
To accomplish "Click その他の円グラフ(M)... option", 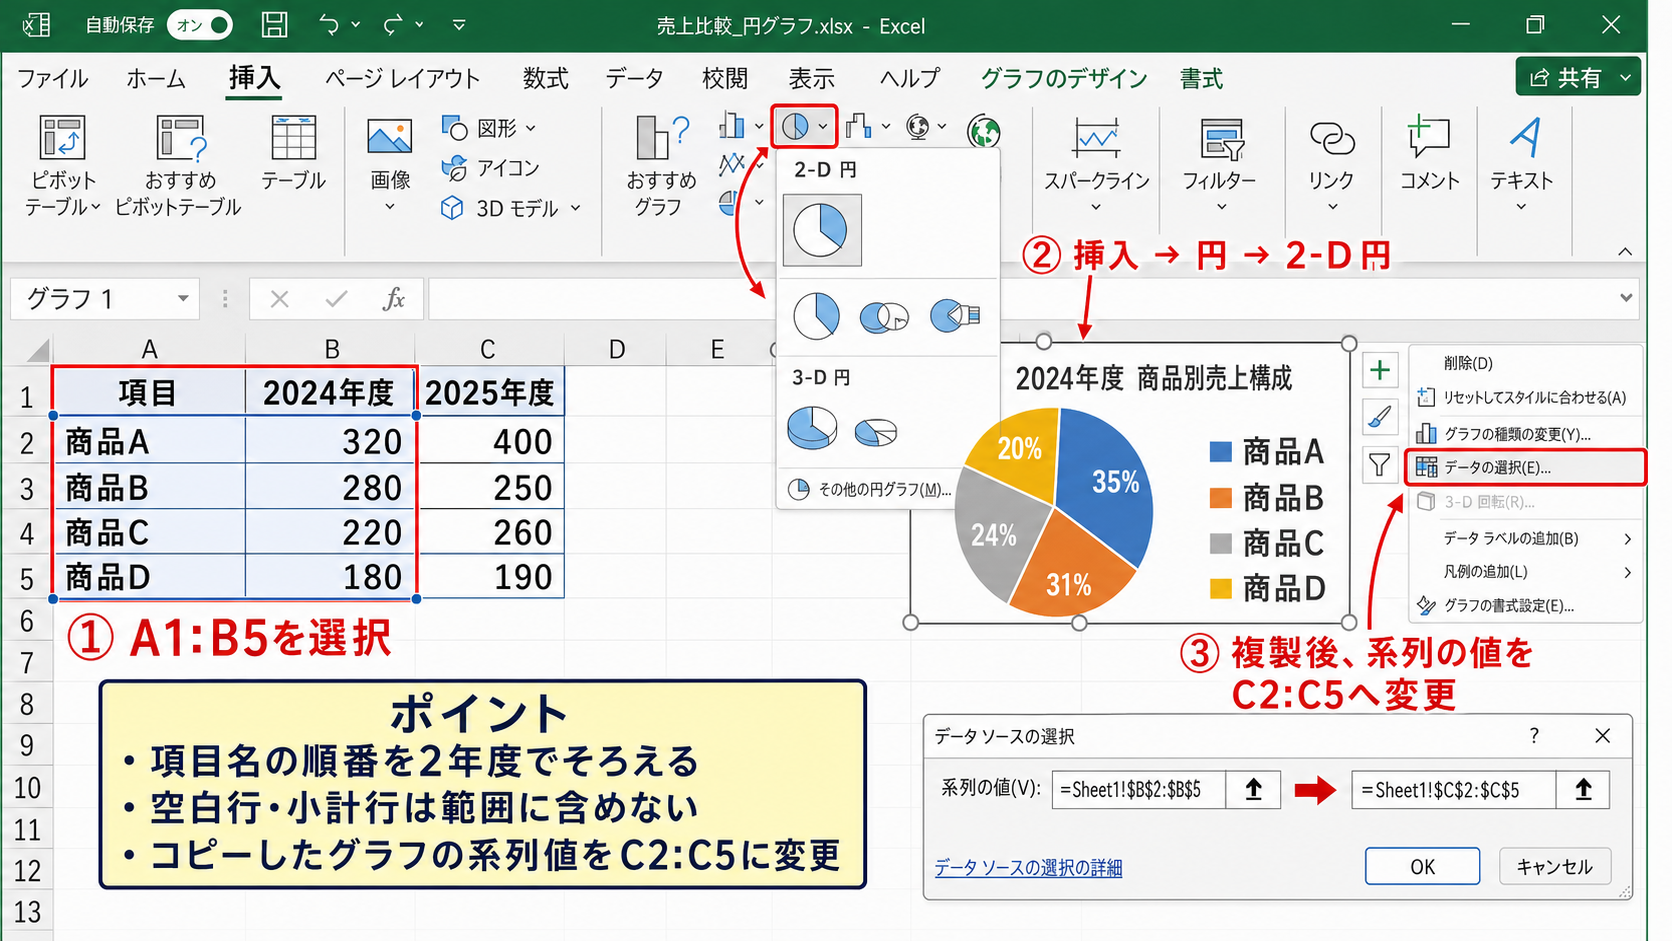I will click(x=869, y=489).
